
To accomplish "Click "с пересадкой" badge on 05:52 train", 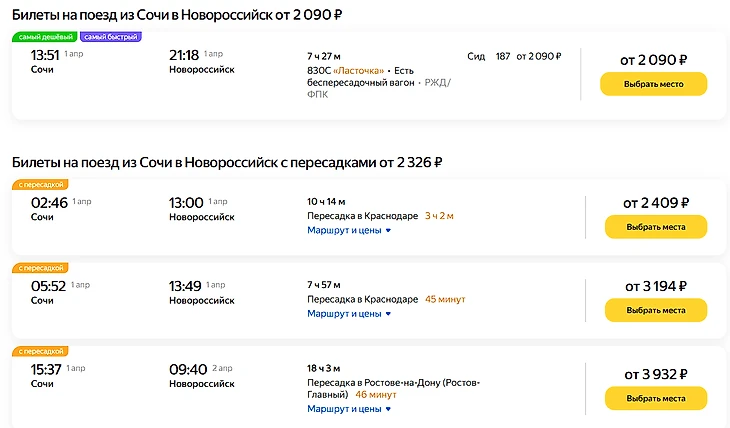I will [x=39, y=268].
